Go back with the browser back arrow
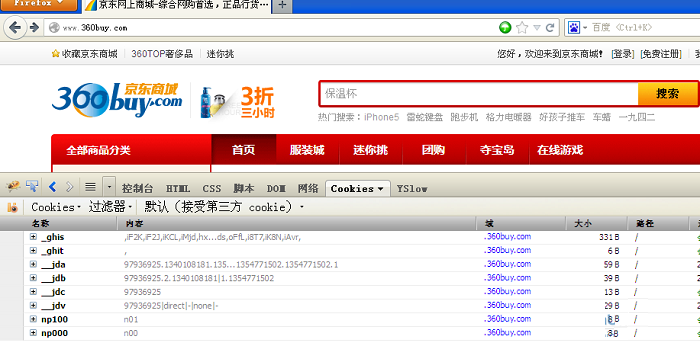700x362 pixels. (x=15, y=28)
